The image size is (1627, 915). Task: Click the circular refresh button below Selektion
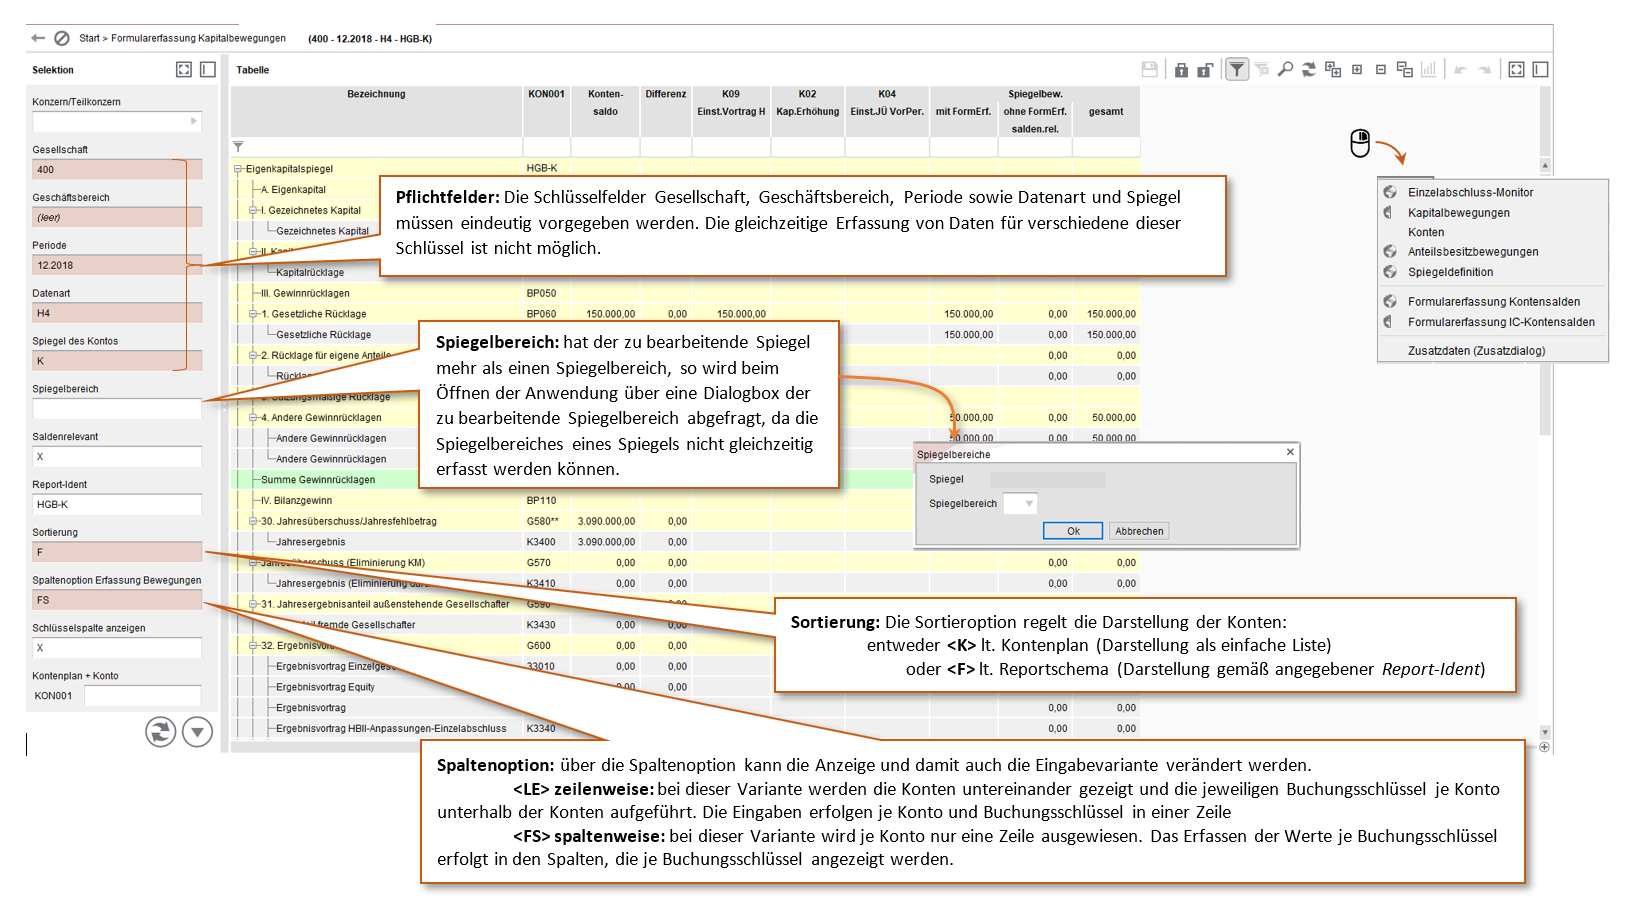pyautogui.click(x=160, y=732)
